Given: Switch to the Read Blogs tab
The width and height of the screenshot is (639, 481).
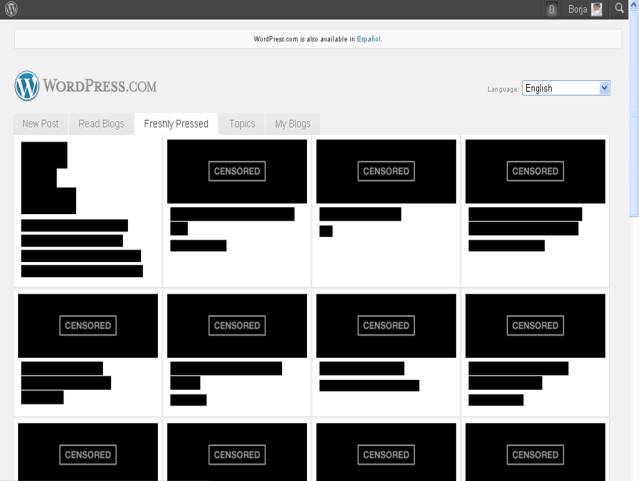Looking at the screenshot, I should pyautogui.click(x=101, y=124).
